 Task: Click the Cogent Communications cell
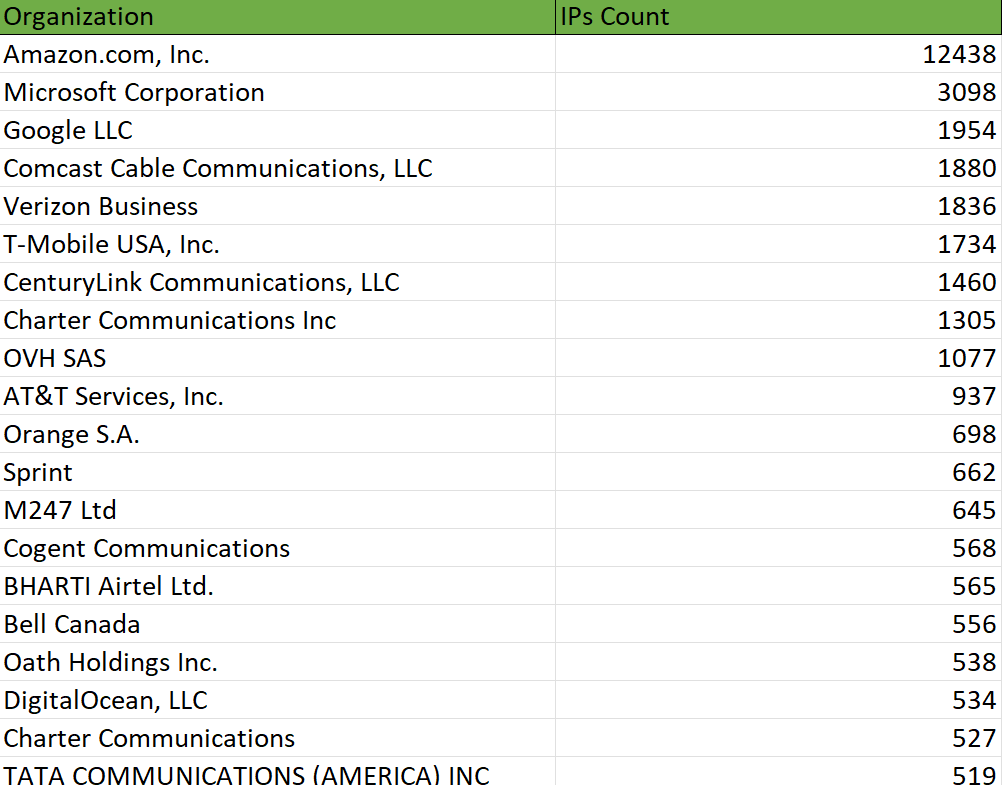[147, 548]
